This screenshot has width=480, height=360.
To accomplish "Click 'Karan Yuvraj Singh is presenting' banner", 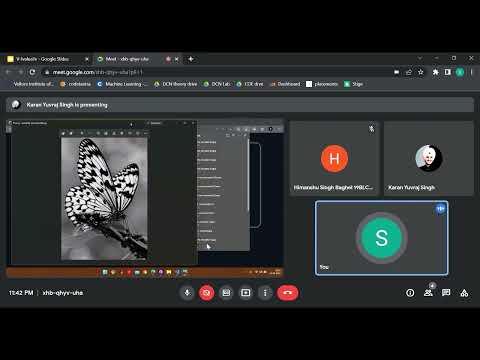I will (x=240, y=105).
